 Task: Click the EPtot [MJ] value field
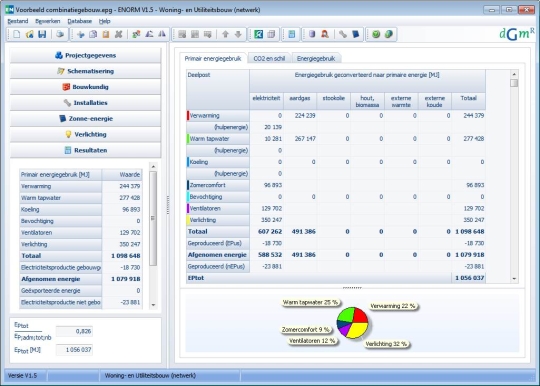pos(74,350)
